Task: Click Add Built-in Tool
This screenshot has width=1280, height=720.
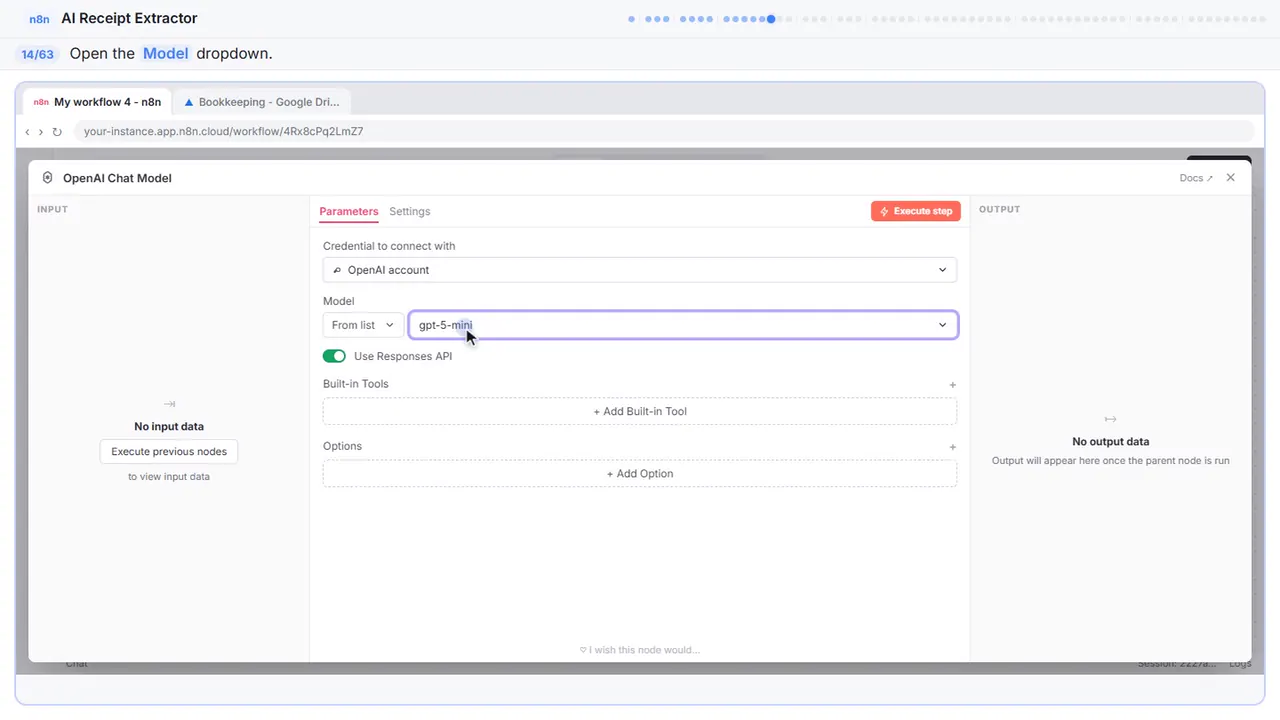Action: tap(640, 411)
